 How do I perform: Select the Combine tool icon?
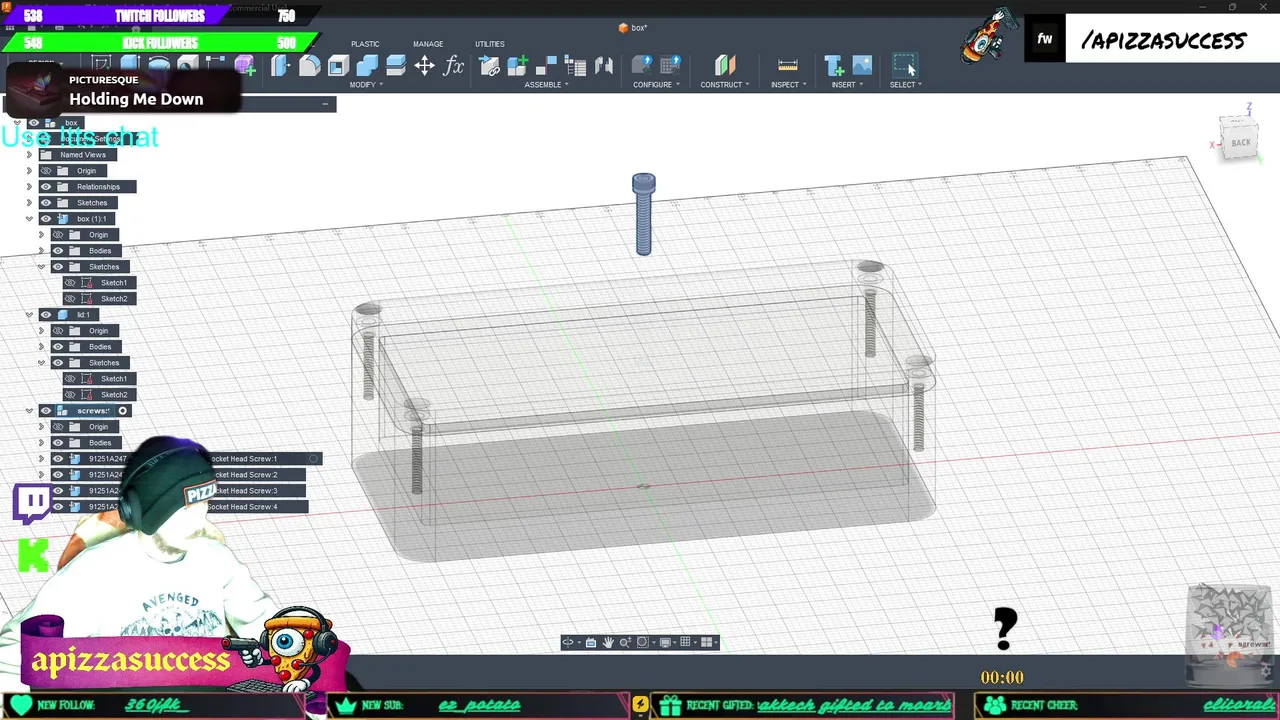367,66
